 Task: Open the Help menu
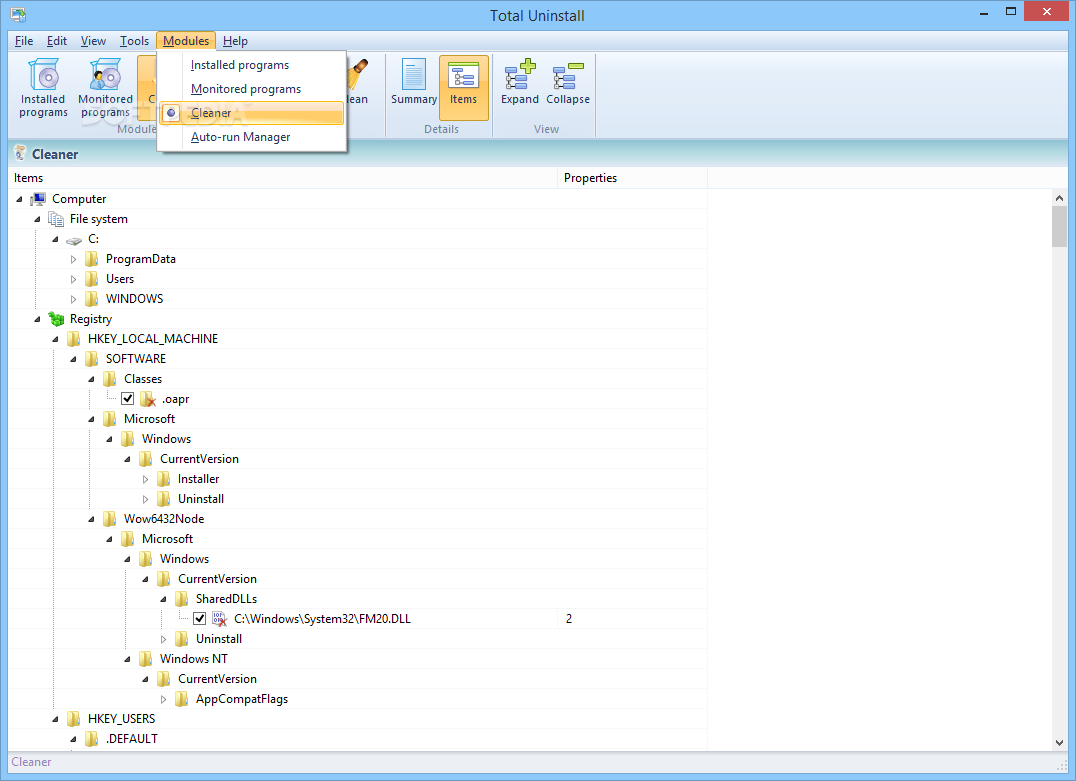[x=235, y=40]
